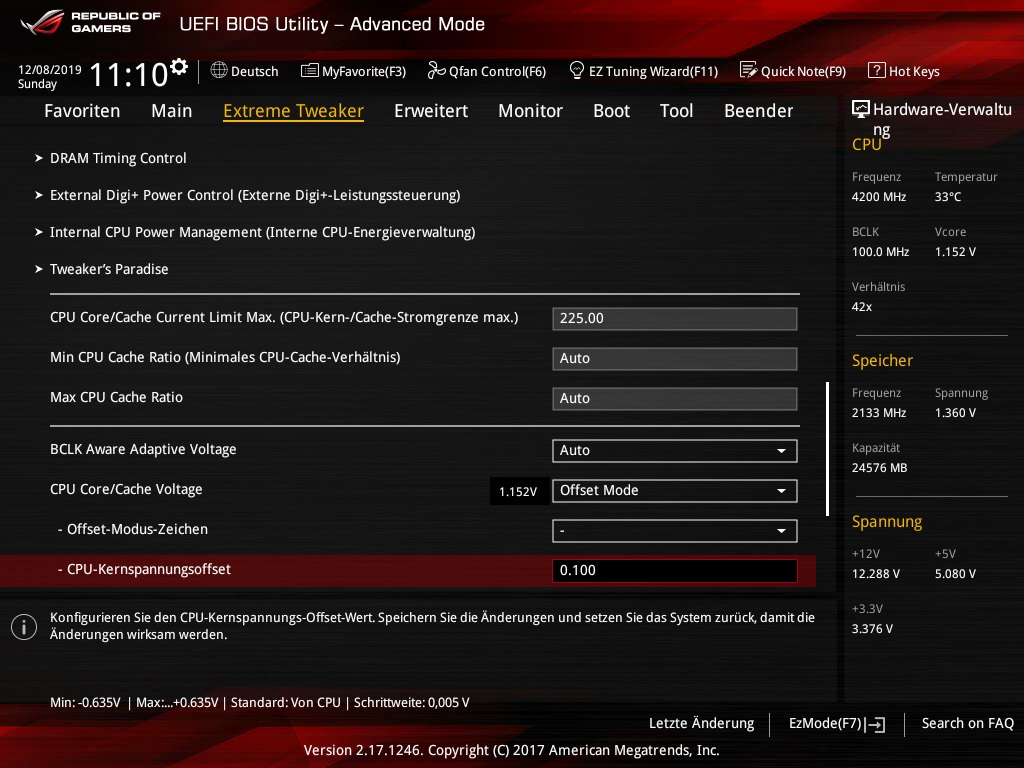
Task: Switch to the Boot tab
Action: tap(611, 110)
